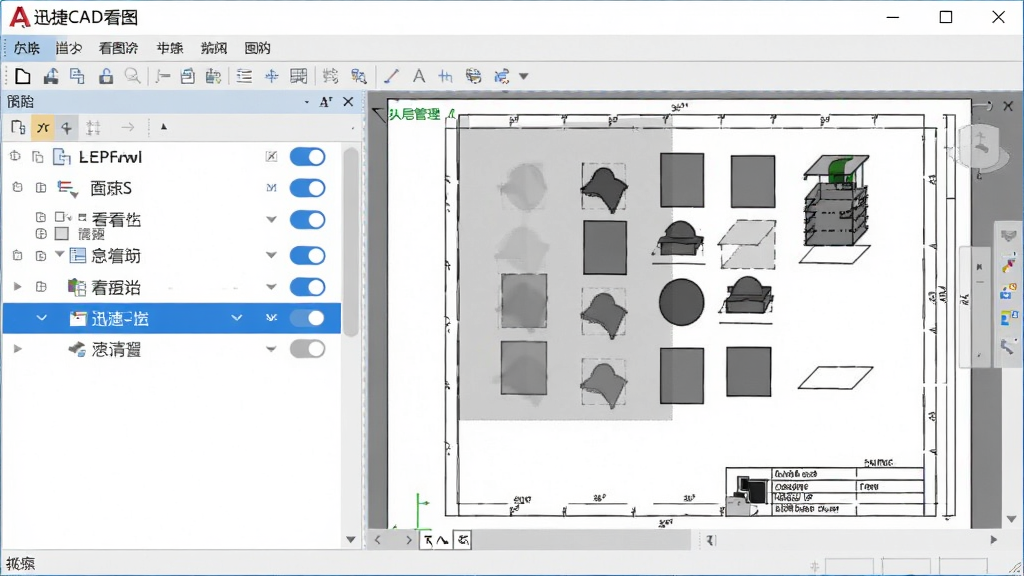Viewport: 1024px width, 576px height.
Task: Select the letter A text tool
Action: (419, 76)
